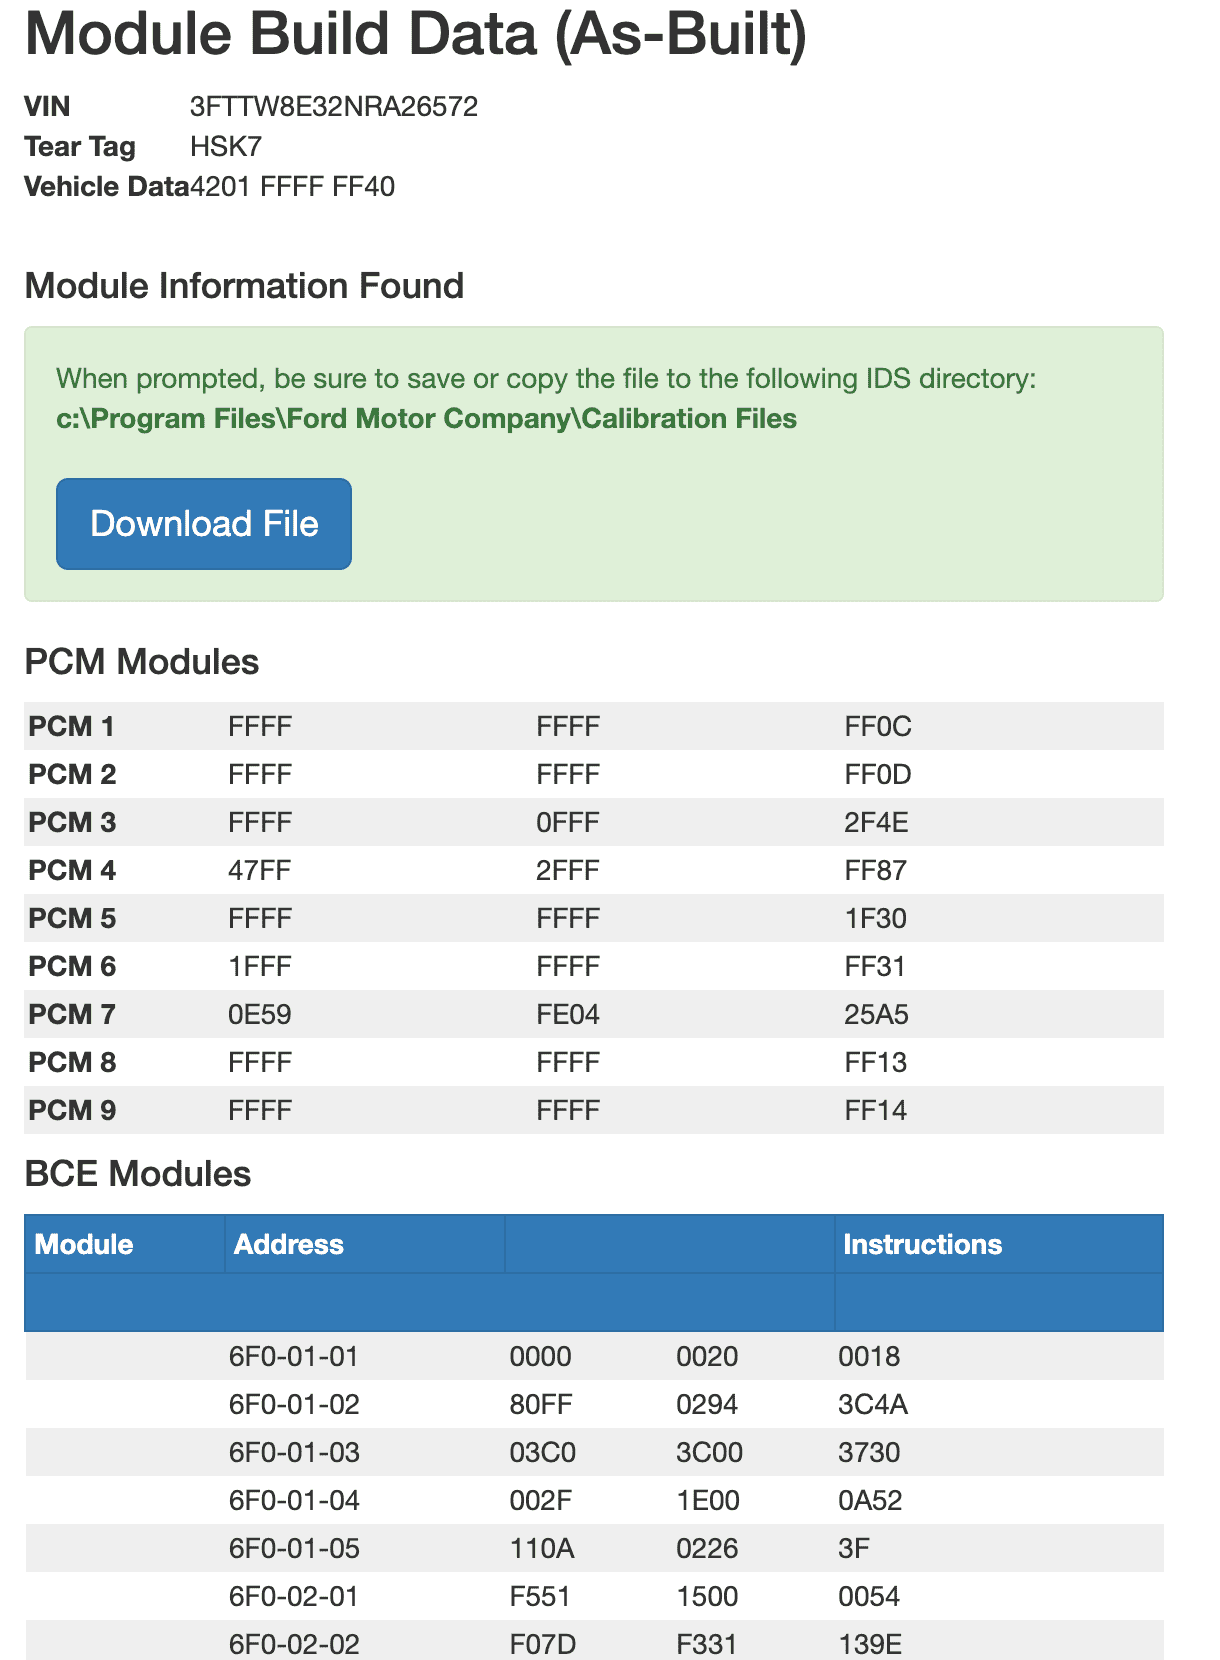This screenshot has width=1220, height=1660.
Task: Click the PCM Modules section heading
Action: tap(142, 662)
